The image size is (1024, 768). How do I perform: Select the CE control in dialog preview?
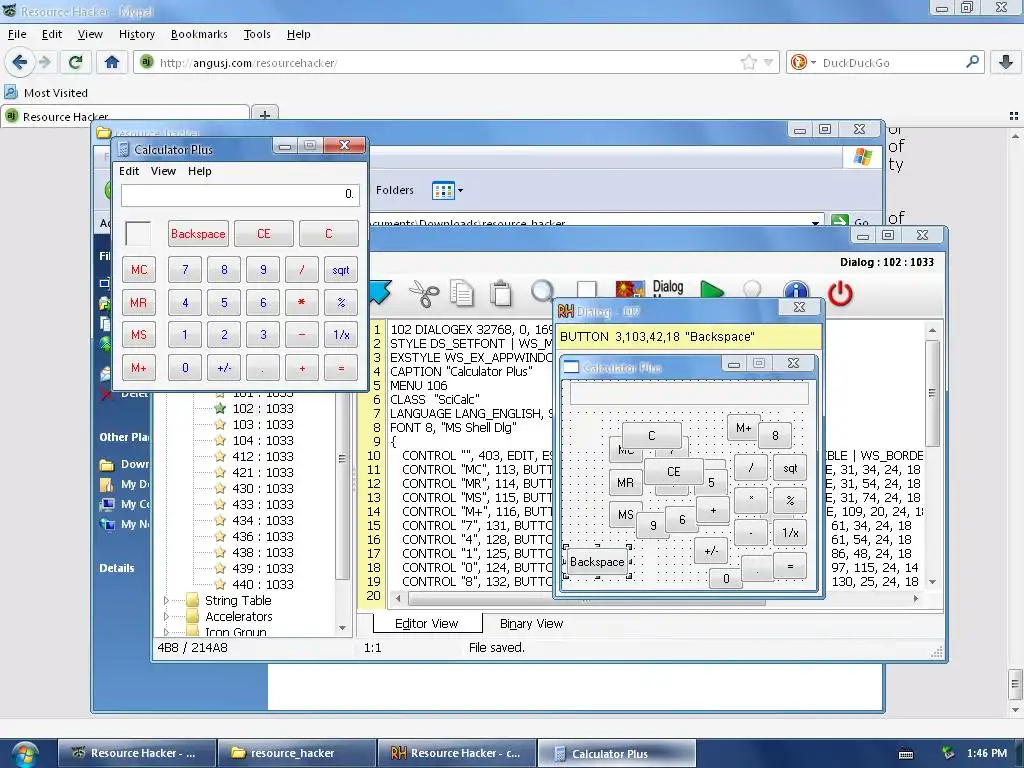(673, 472)
